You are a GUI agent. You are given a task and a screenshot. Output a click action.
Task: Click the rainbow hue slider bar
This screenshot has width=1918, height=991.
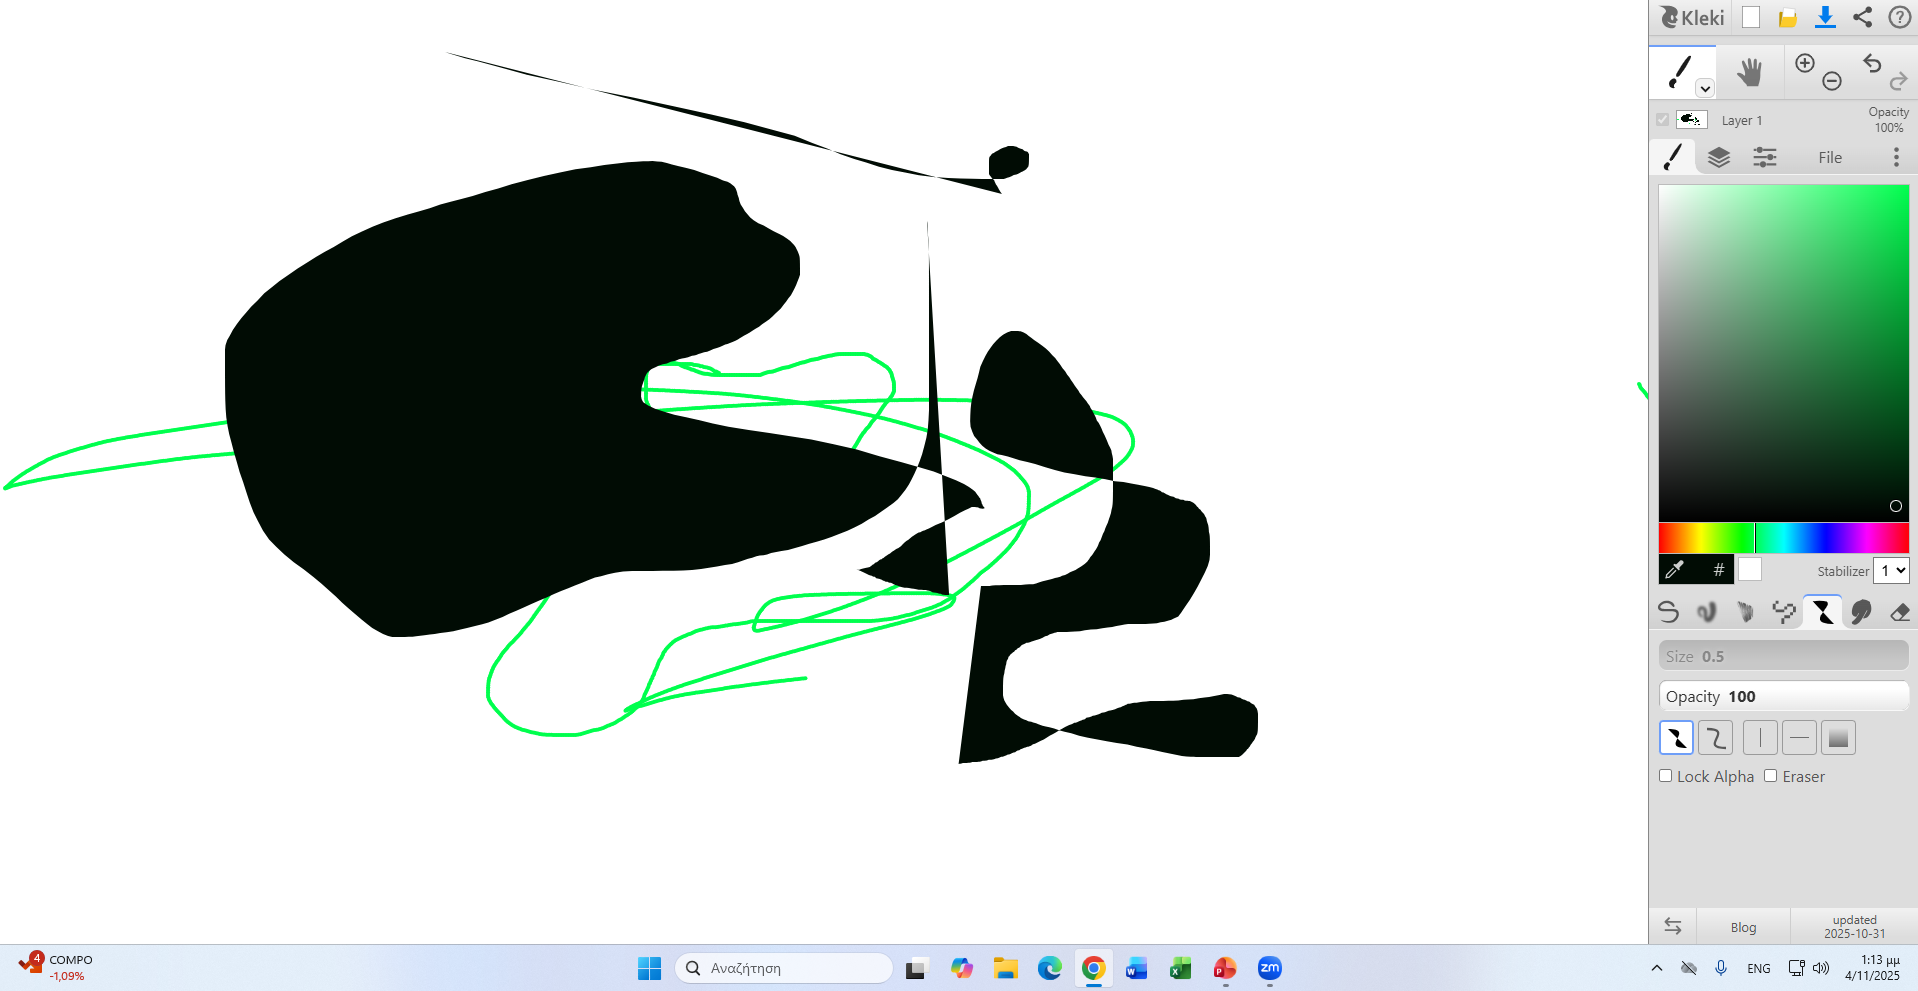(x=1783, y=538)
